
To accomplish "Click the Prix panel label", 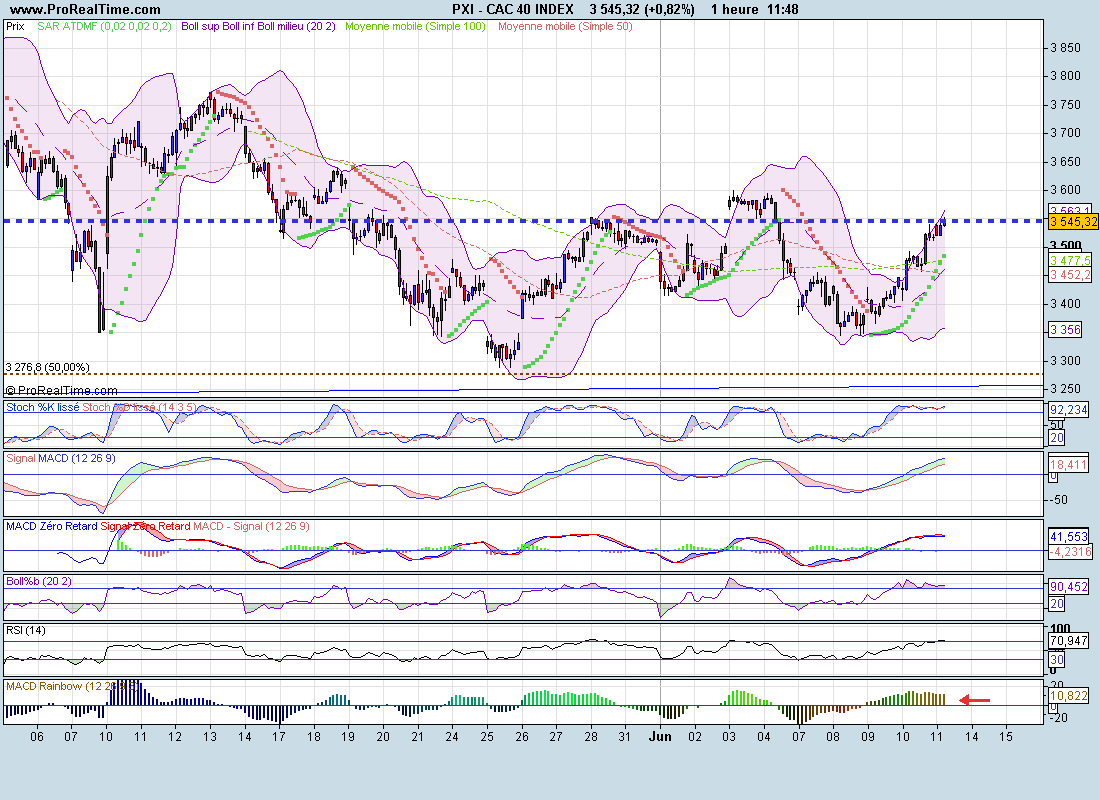I will 15,26.
